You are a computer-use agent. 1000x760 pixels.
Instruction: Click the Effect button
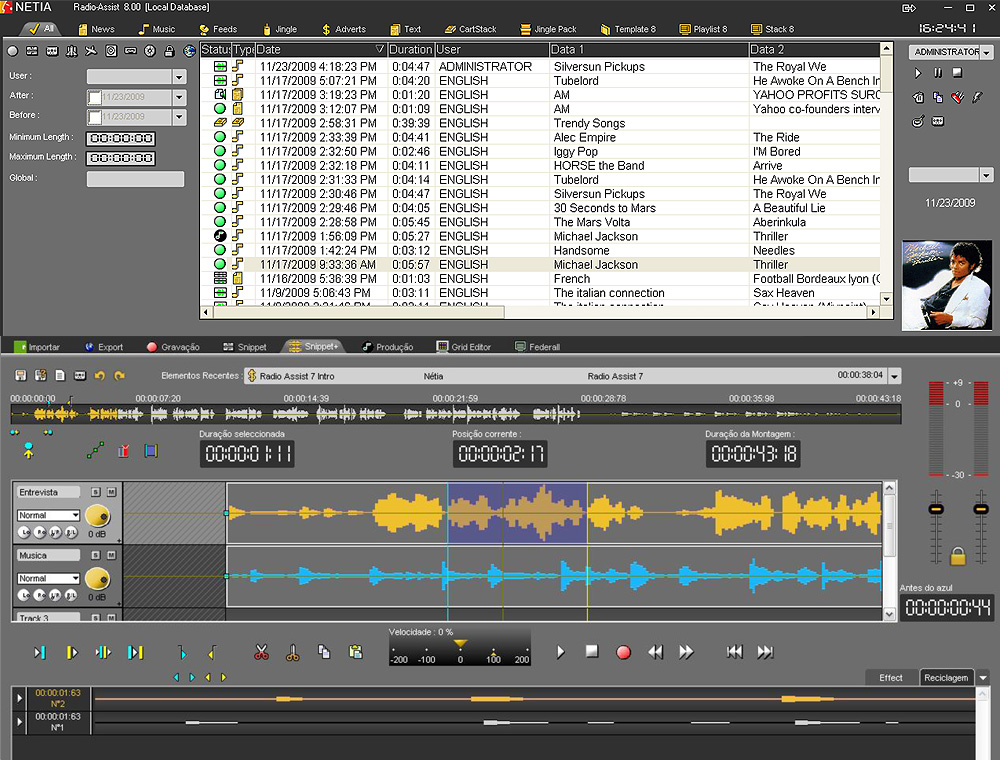pos(890,677)
